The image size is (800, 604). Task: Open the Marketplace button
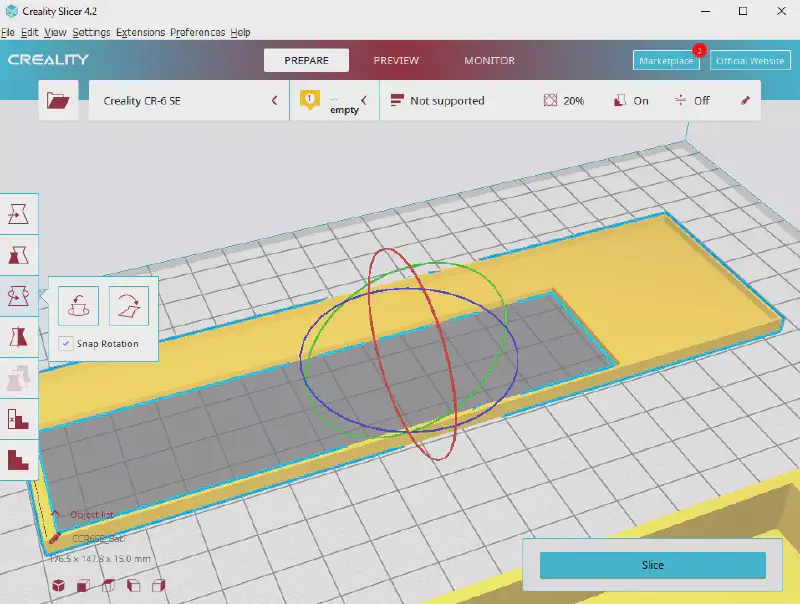pos(666,61)
